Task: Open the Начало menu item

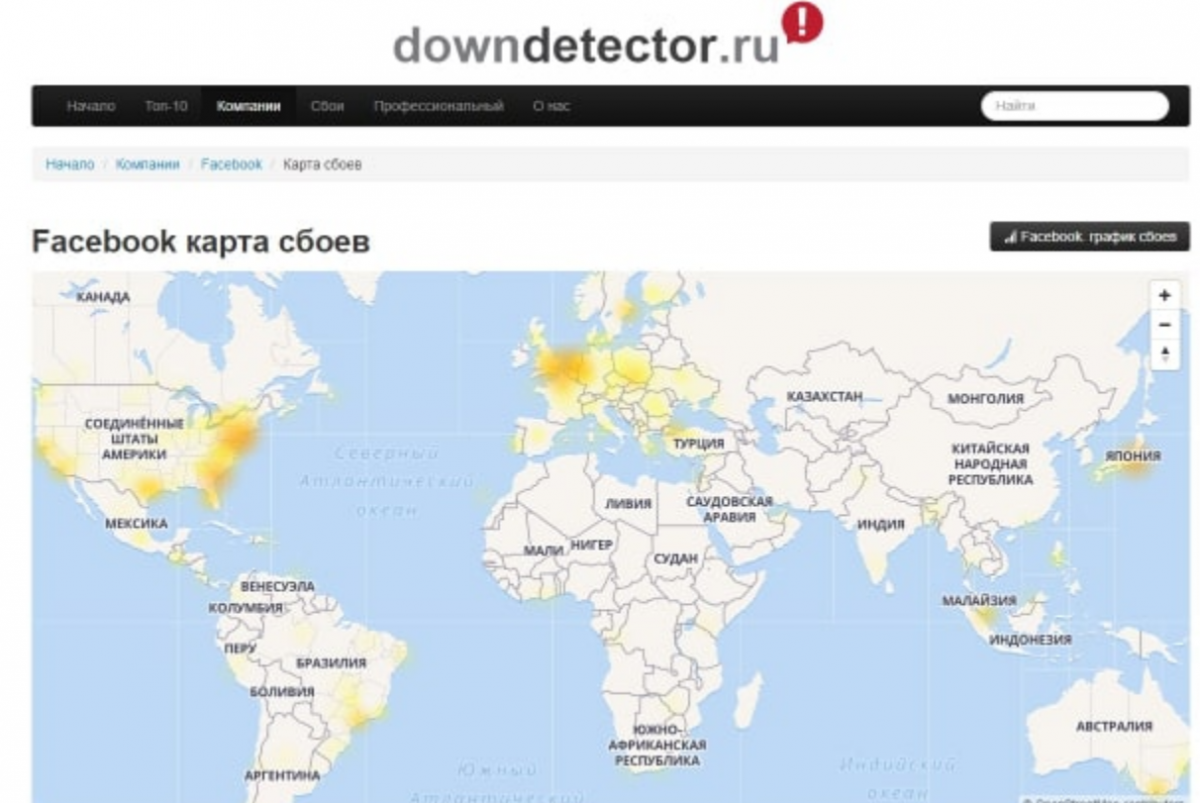Action: [x=91, y=106]
